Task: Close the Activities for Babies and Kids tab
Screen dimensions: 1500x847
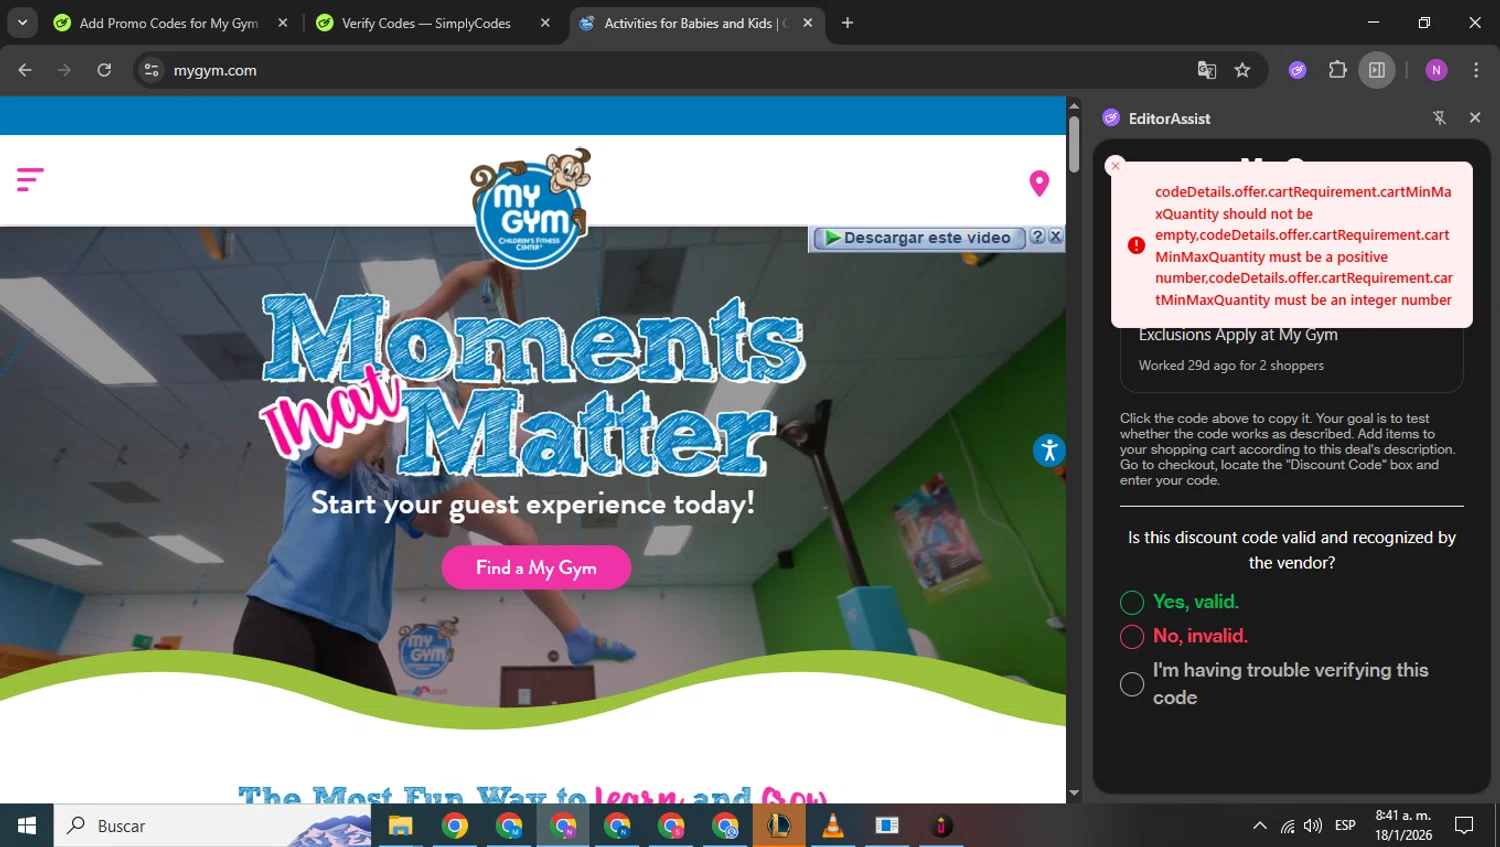Action: click(808, 23)
